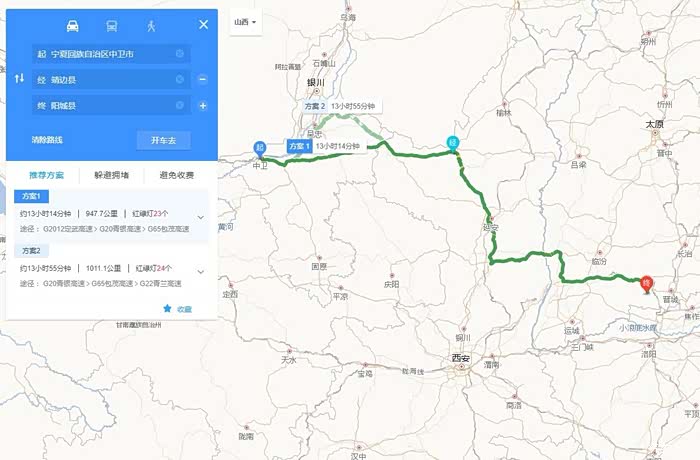Image resolution: width=700 pixels, height=460 pixels.
Task: Select the 方案 2 route label on the map
Action: pyautogui.click(x=314, y=106)
